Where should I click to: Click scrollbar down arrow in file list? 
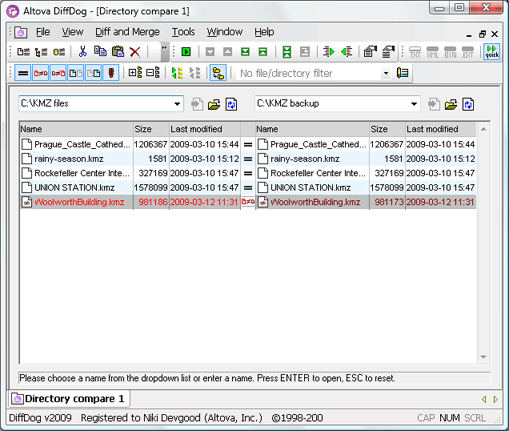[x=483, y=357]
